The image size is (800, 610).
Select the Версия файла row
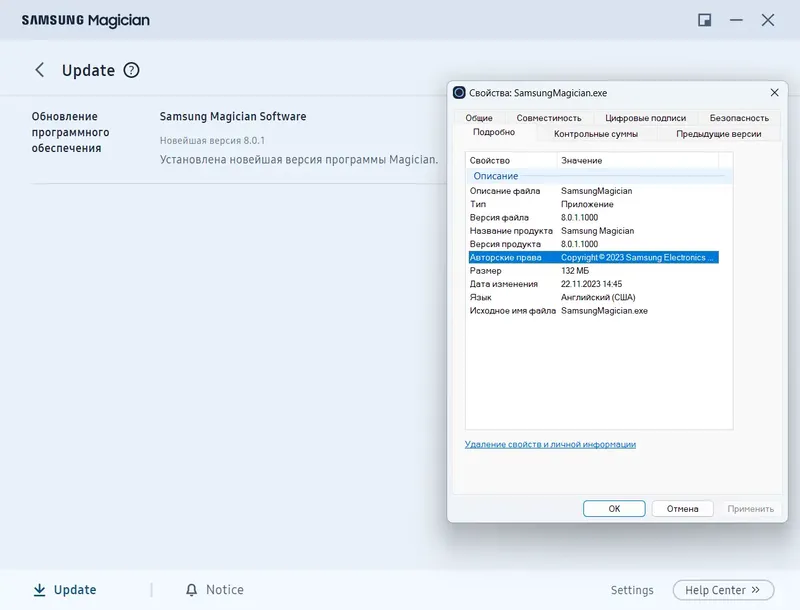pyautogui.click(x=594, y=217)
